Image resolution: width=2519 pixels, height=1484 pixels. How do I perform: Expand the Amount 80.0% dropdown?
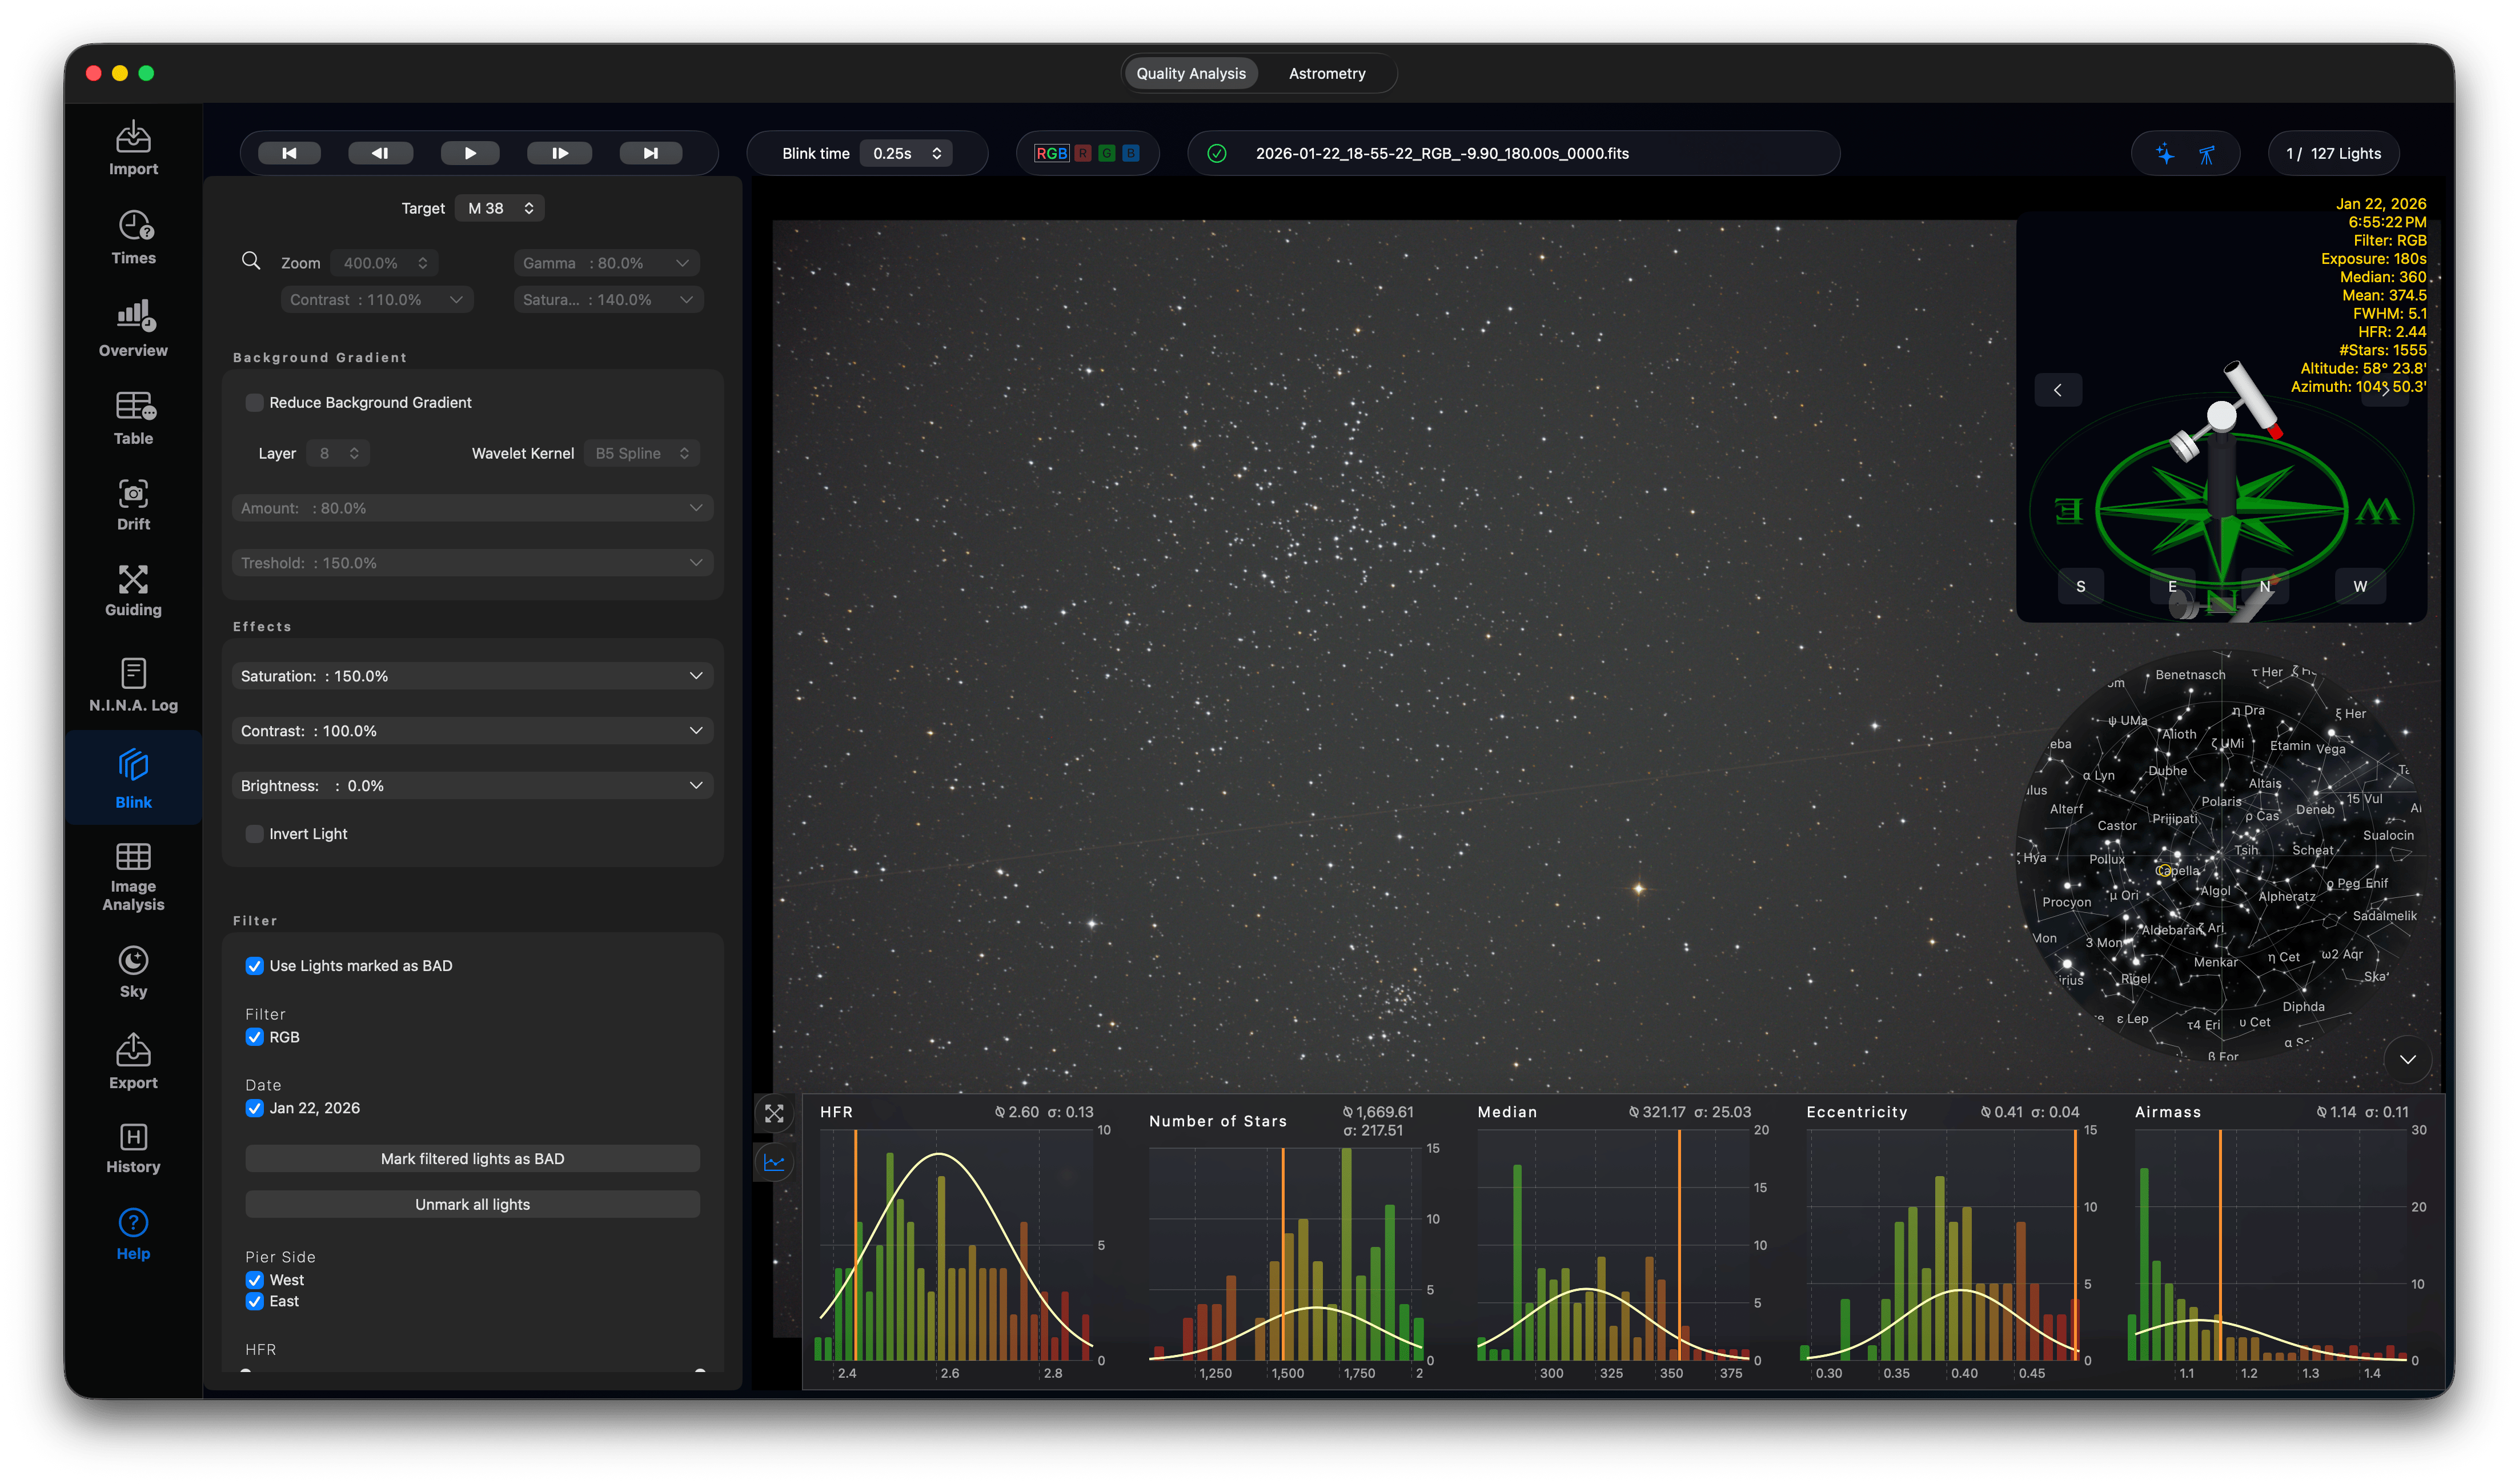point(472,508)
